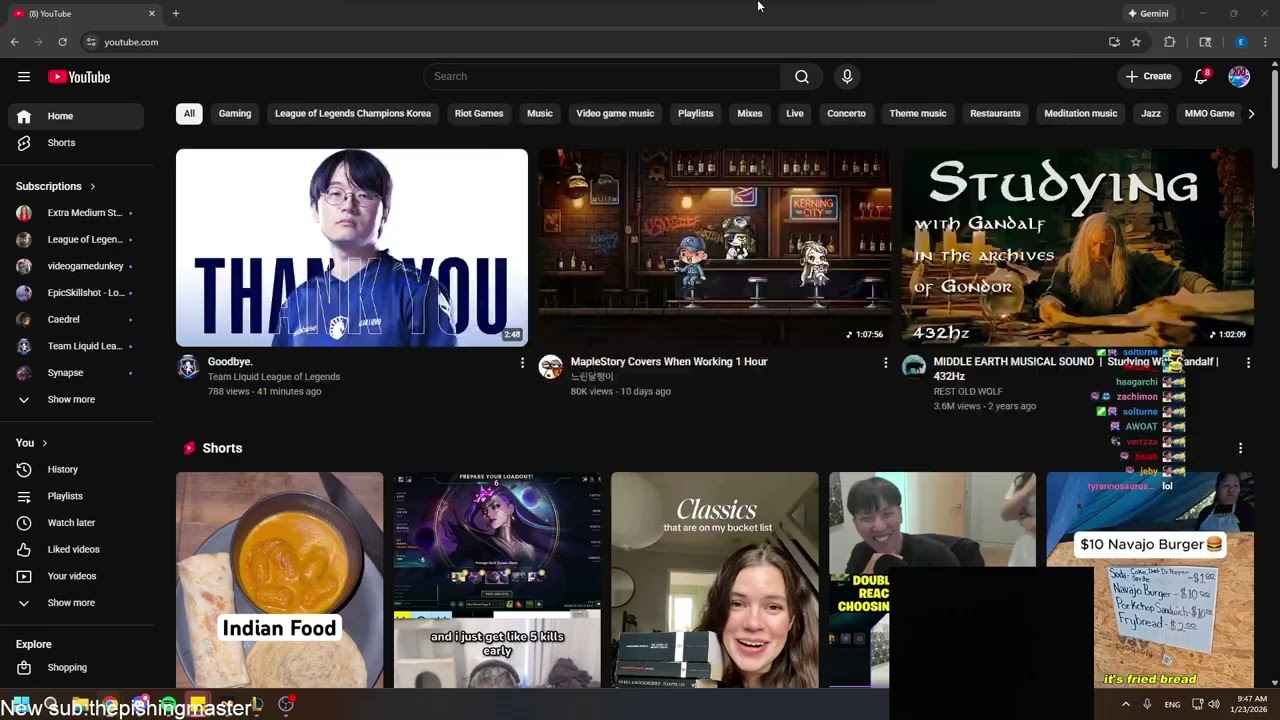Select the Concerto filter chip
This screenshot has height=720, width=1280.
coord(846,114)
